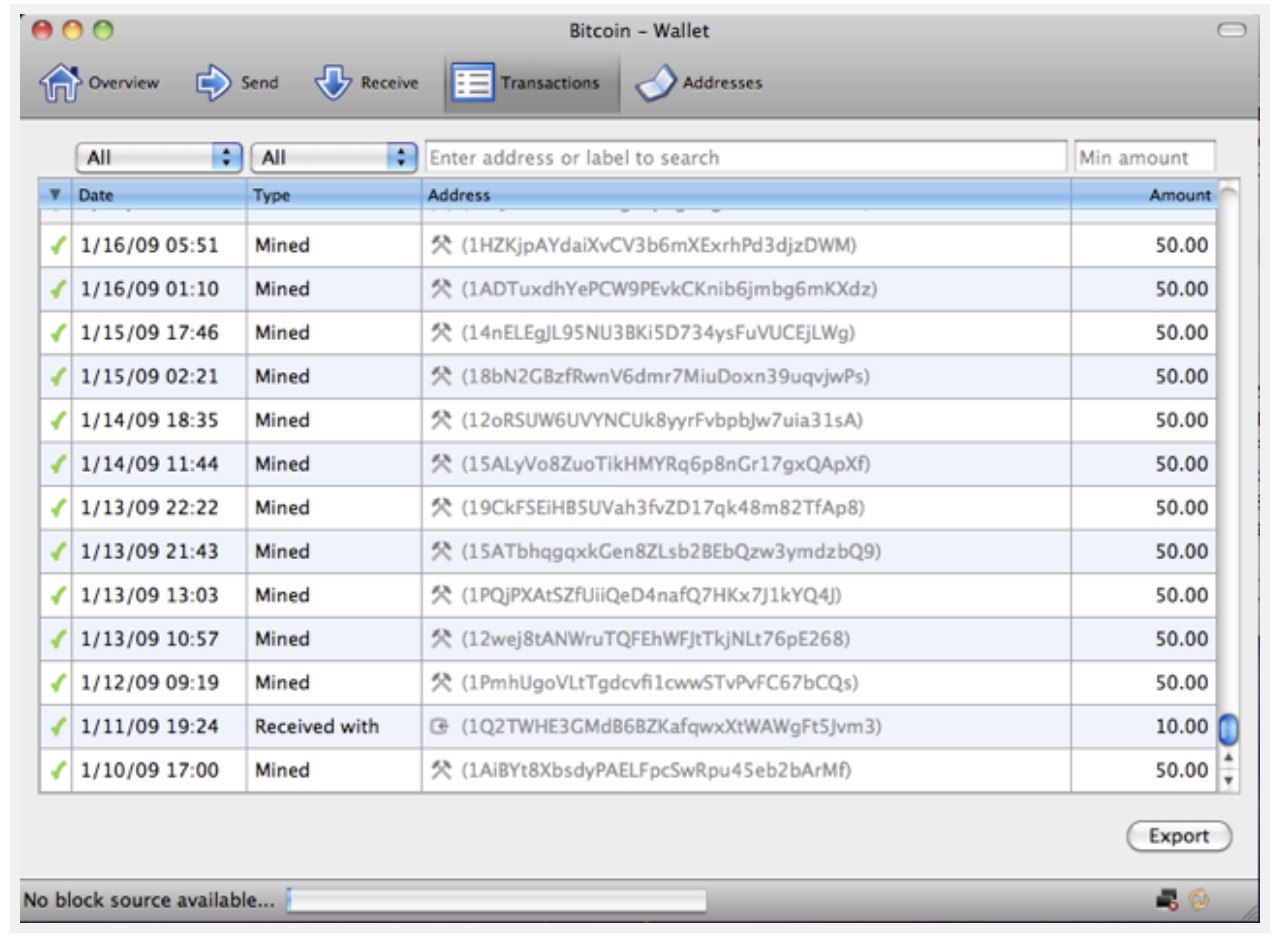Screen dimensions: 1280x938
Task: Select the Transactions list icon
Action: [473, 84]
